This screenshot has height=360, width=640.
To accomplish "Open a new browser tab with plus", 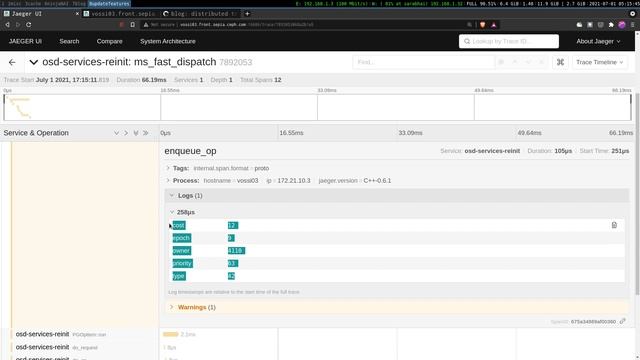I will (x=247, y=13).
